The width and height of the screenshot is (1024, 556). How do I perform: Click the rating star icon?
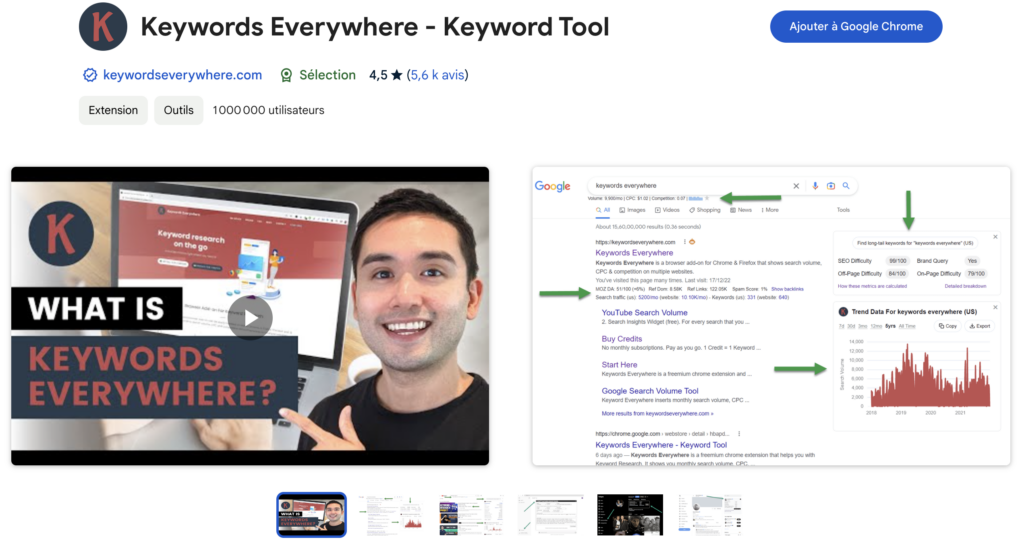tap(396, 75)
